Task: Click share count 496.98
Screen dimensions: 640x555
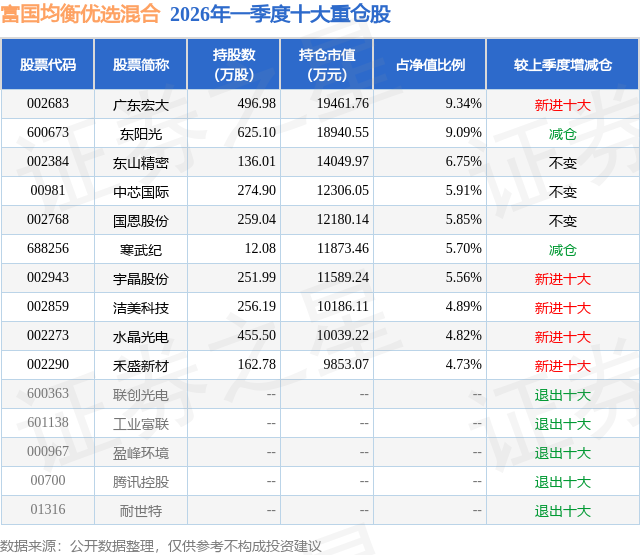Action: point(257,104)
